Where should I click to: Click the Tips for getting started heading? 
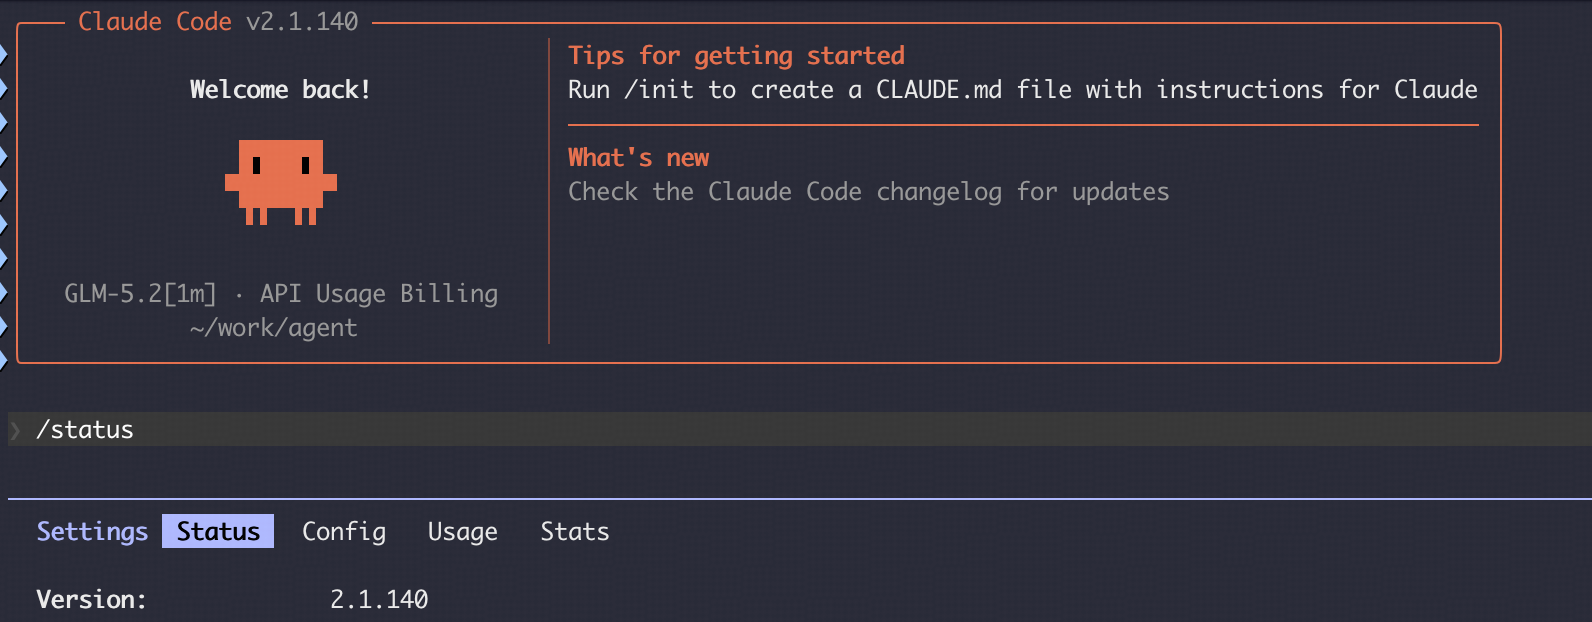[736, 55]
